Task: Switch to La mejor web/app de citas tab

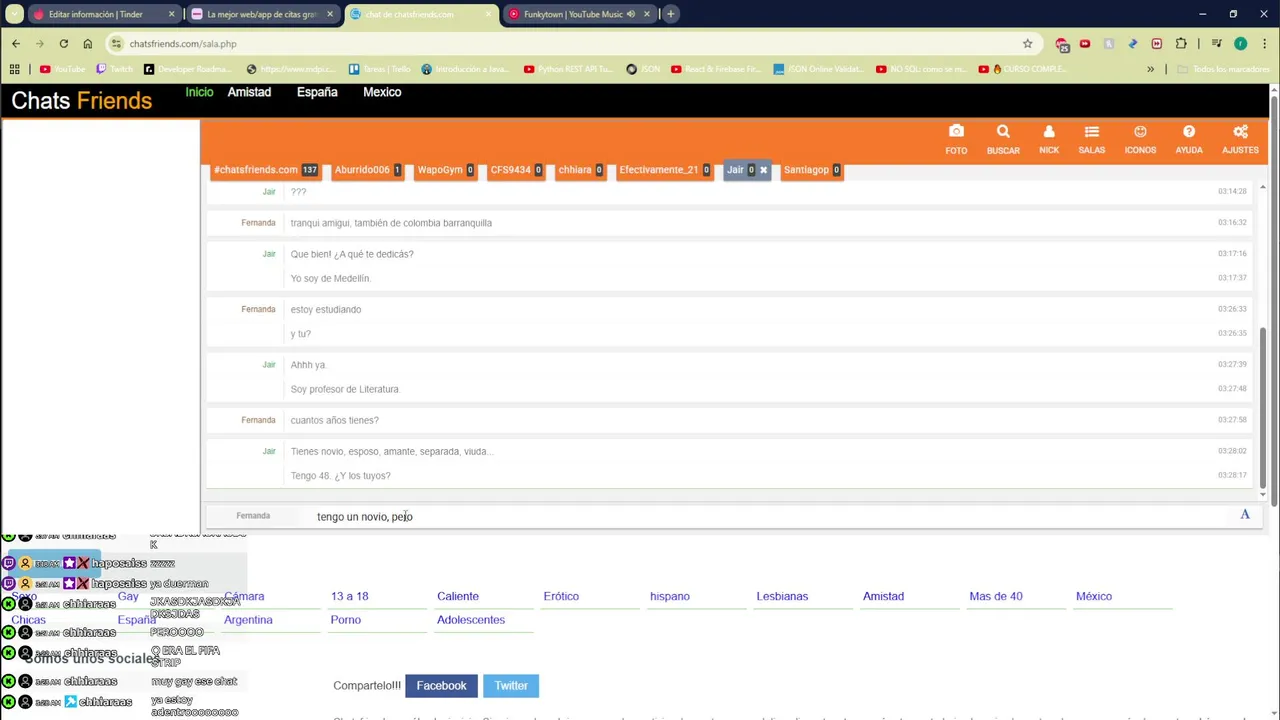Action: click(x=260, y=14)
